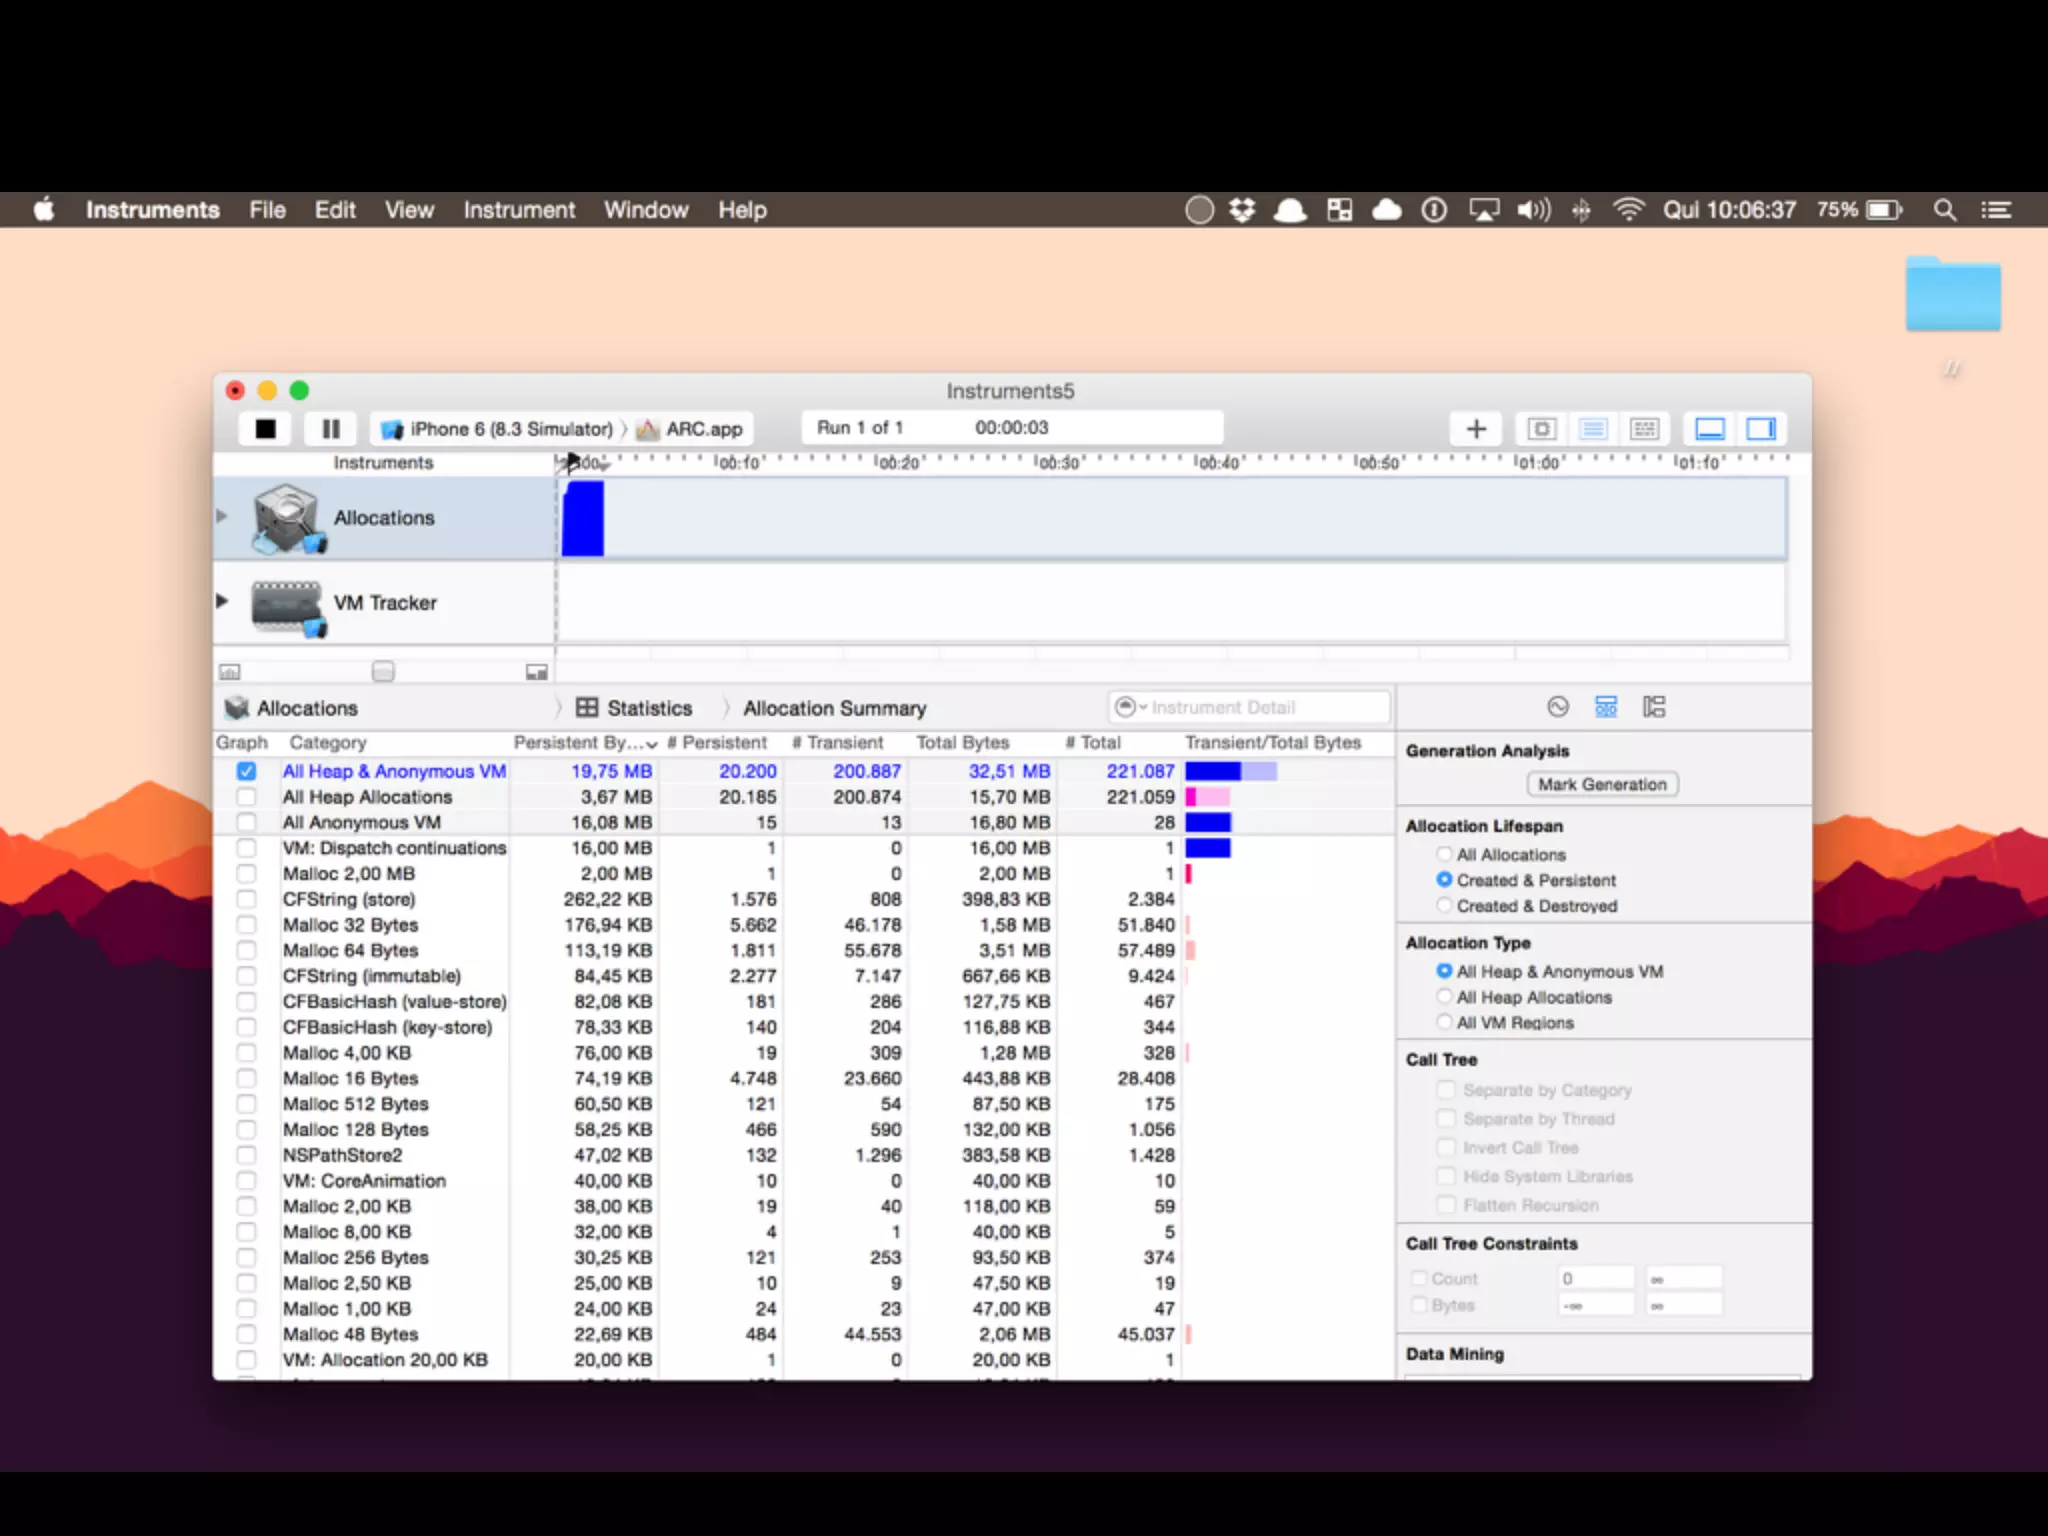Open the record settings inspector icon
The image size is (2048, 1536).
(x=1557, y=707)
